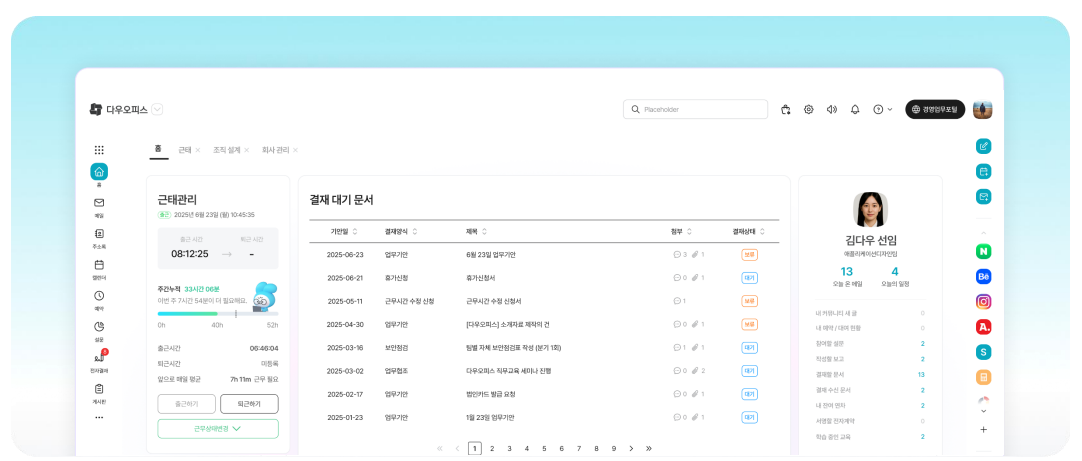
Task: Expand the 다우오피스 logo dropdown chevron
Action: click(157, 109)
